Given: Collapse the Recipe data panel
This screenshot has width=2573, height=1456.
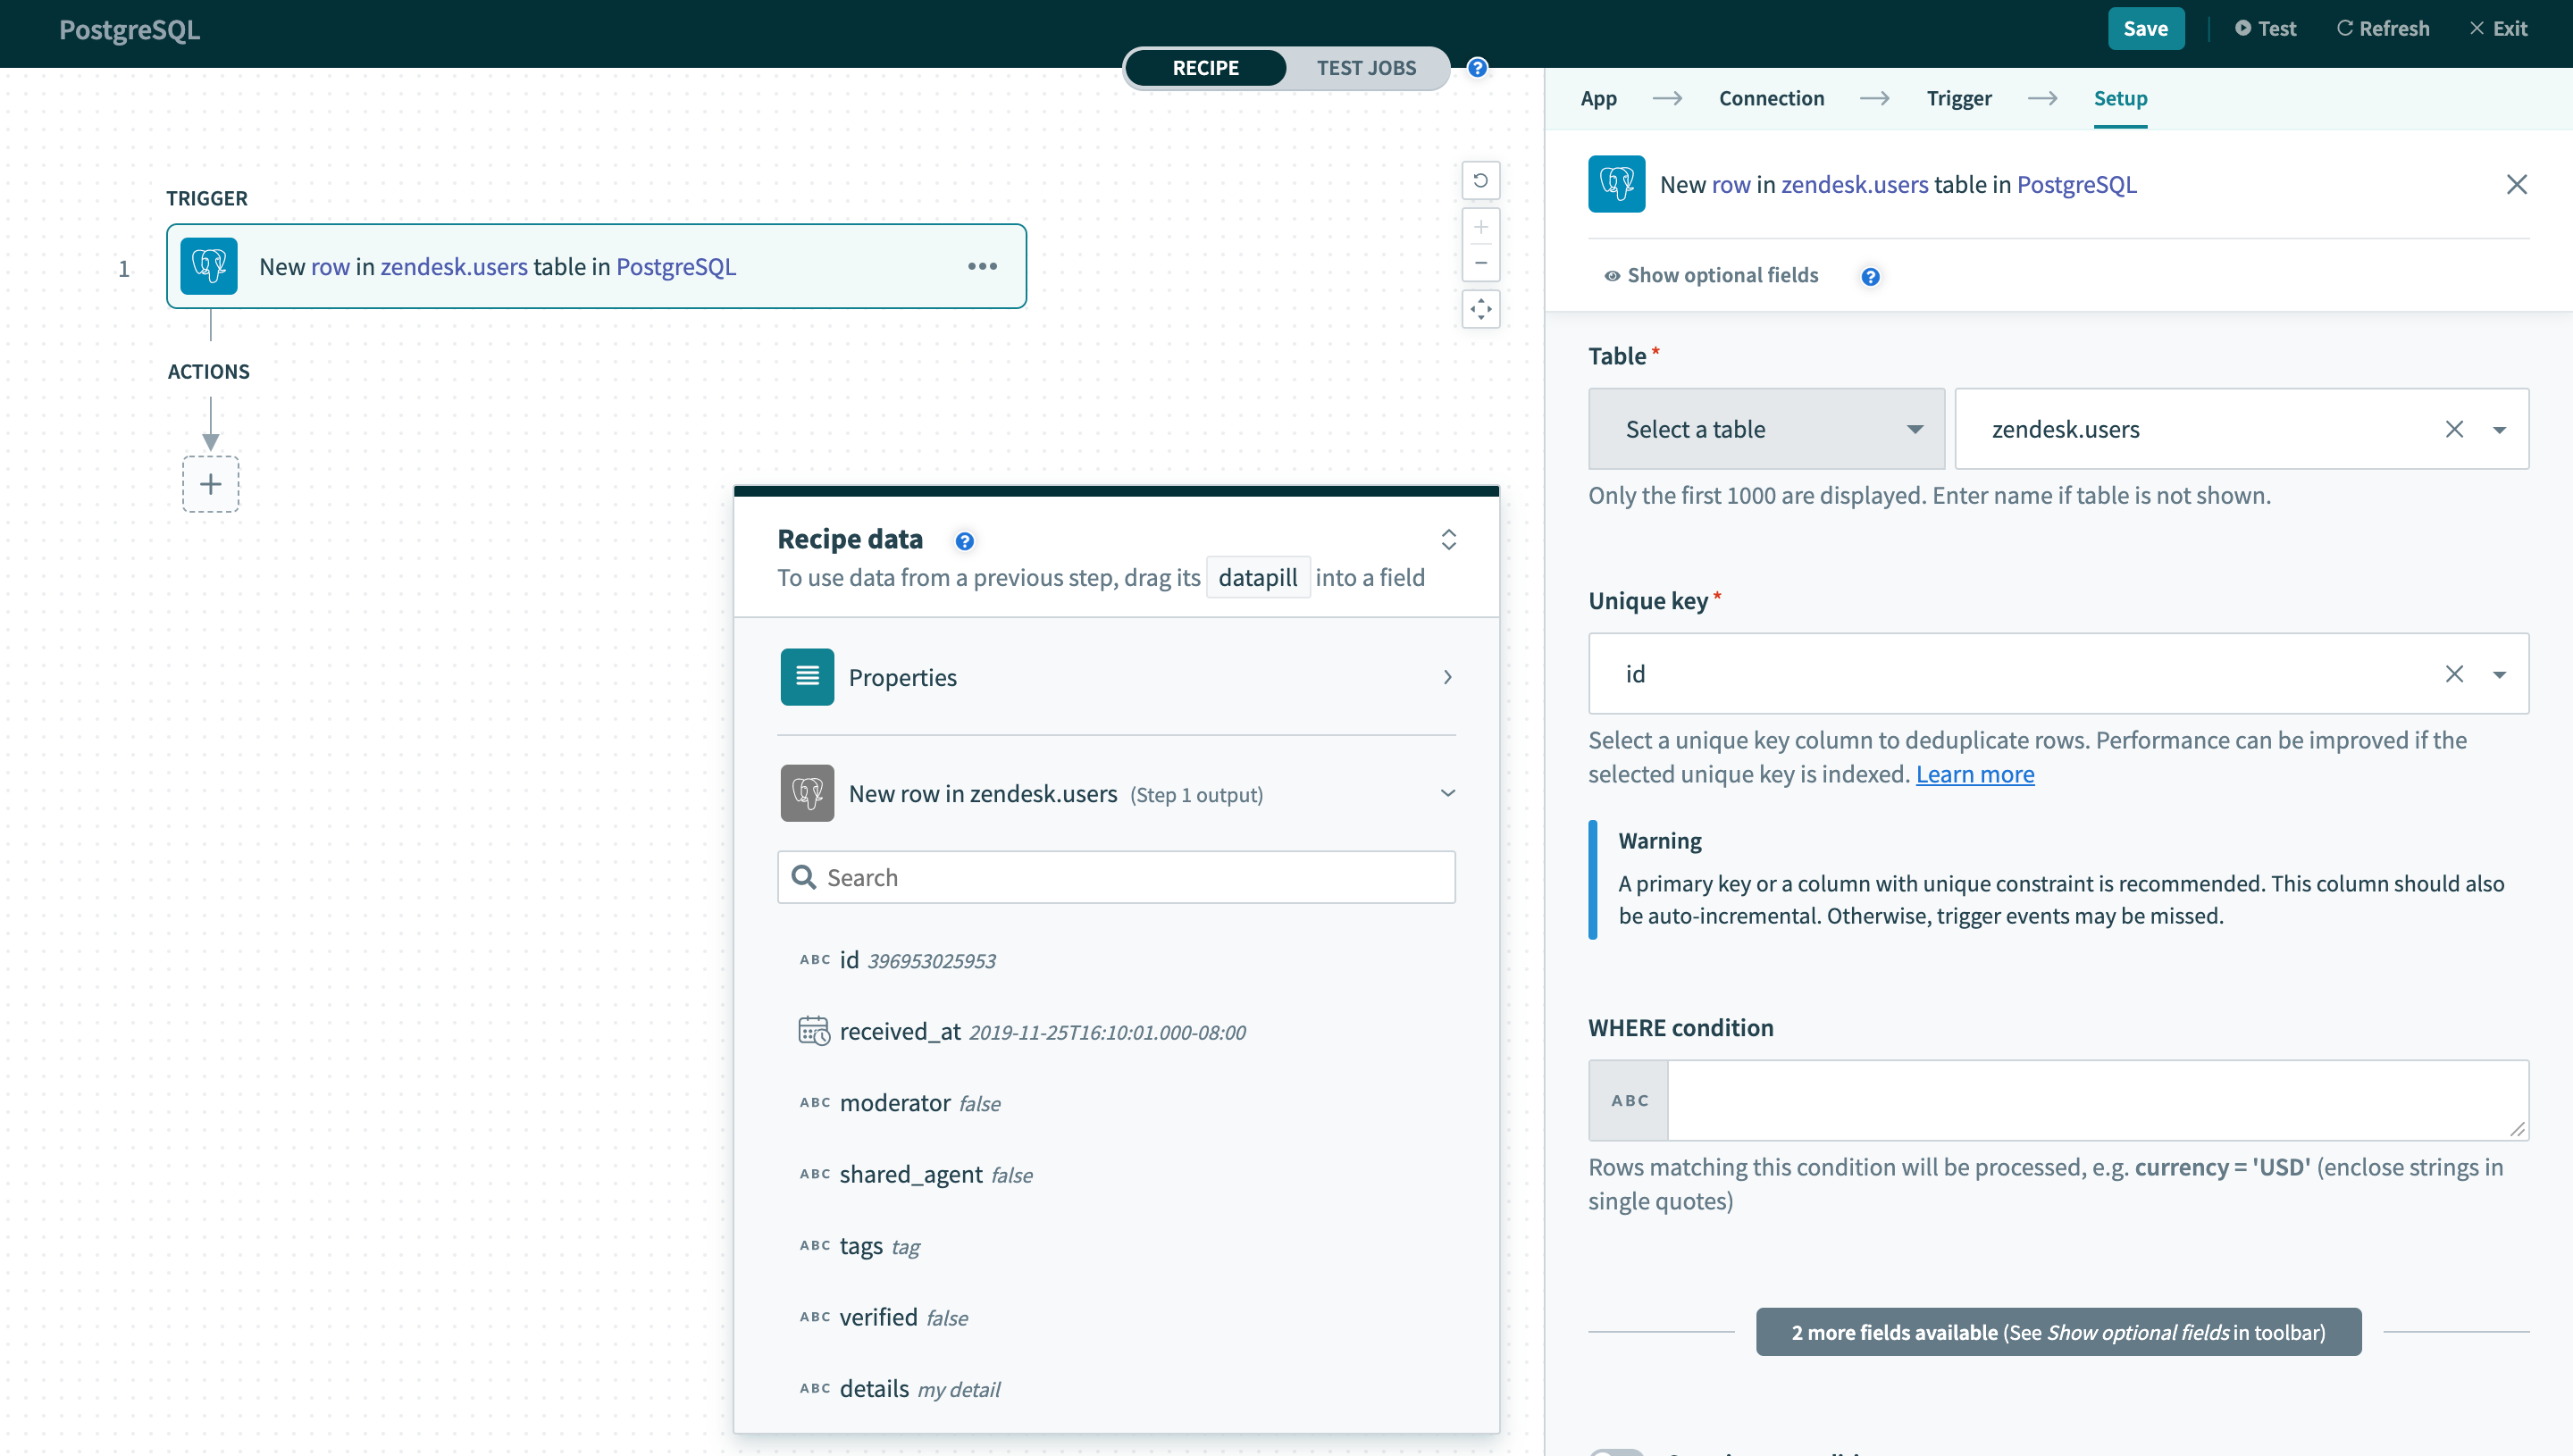Looking at the screenshot, I should point(1449,539).
